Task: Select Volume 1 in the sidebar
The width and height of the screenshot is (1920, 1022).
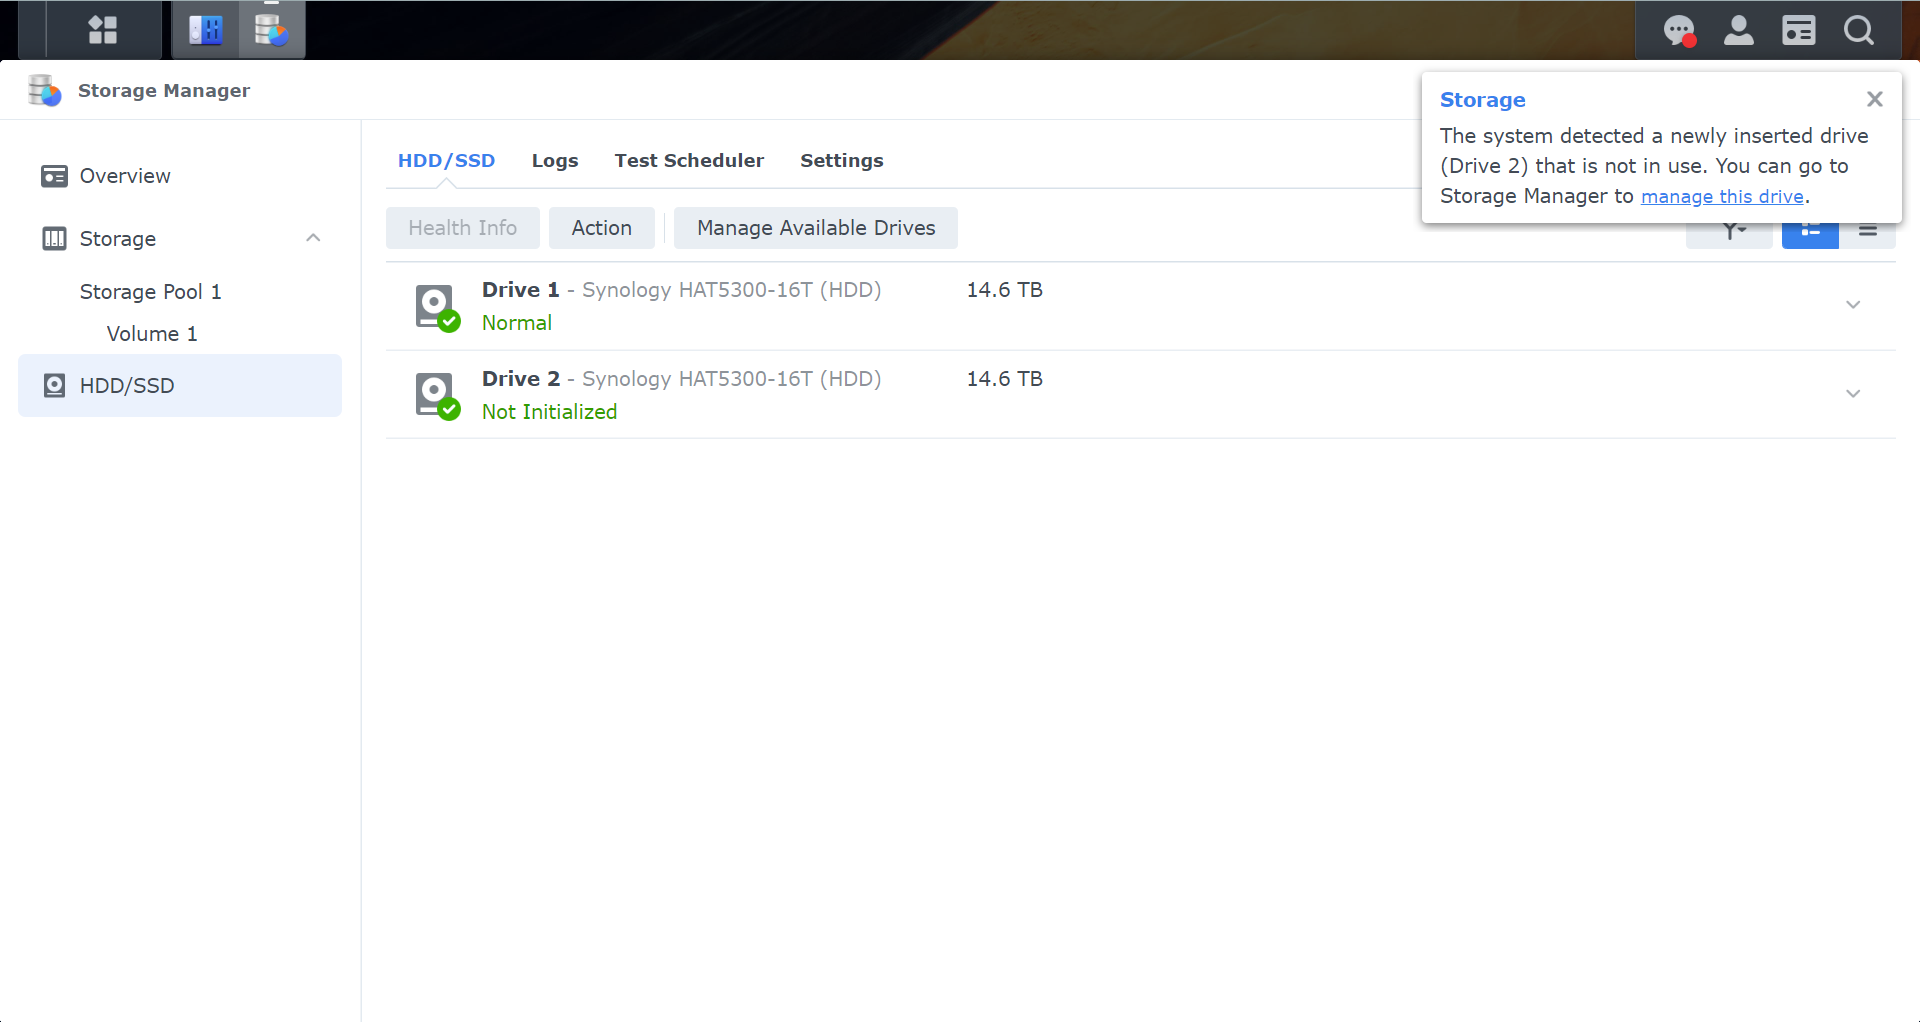Action: [152, 334]
